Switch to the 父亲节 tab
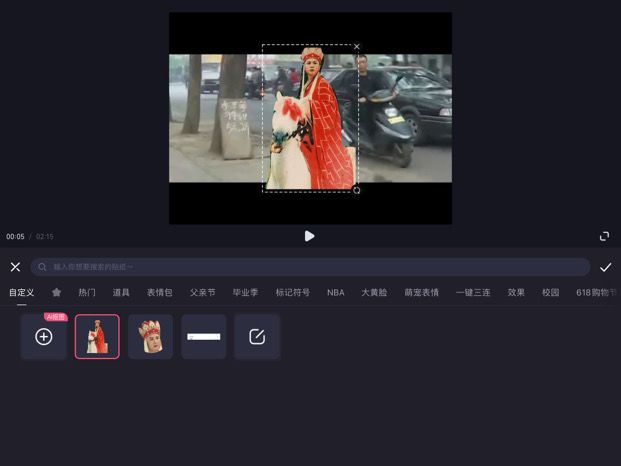Viewport: 621px width, 466px height. [x=202, y=293]
